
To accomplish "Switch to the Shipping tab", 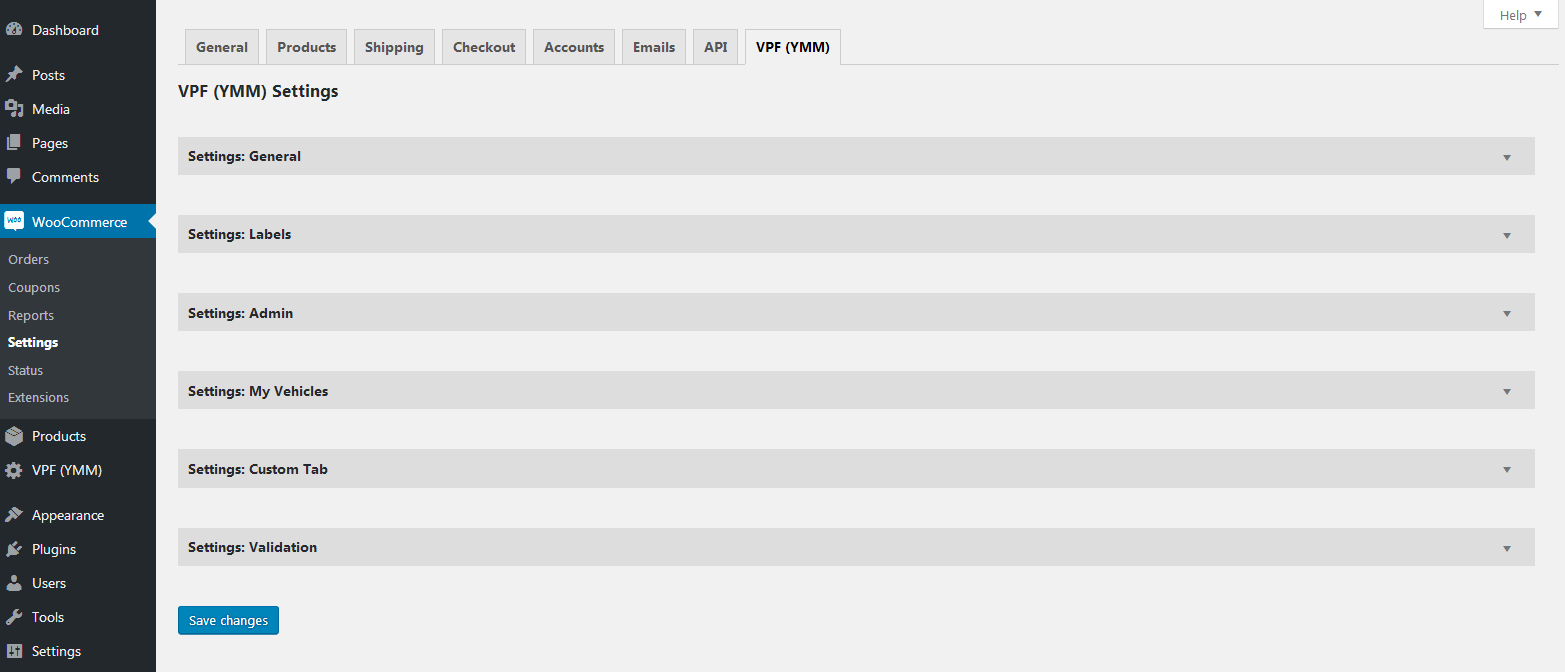I will point(394,47).
